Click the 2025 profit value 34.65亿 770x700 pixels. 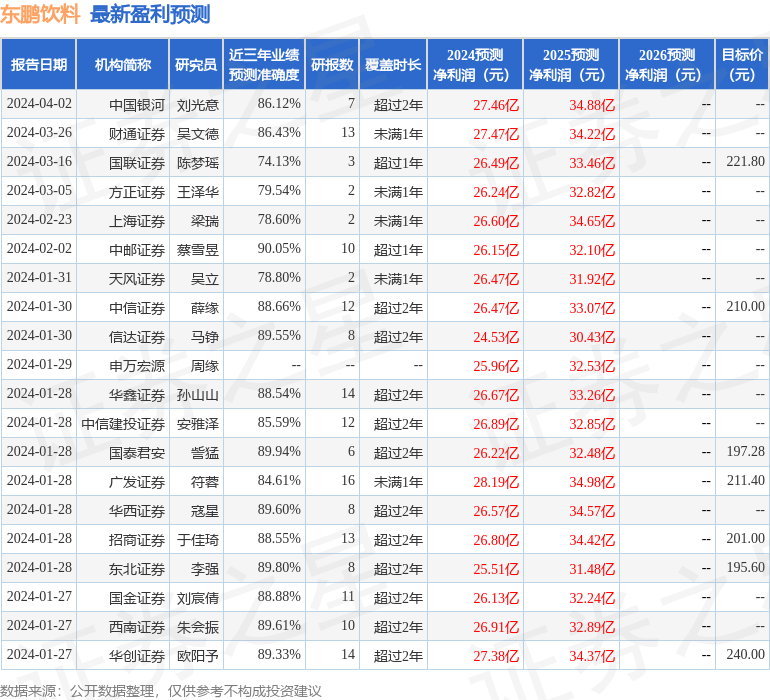pos(592,221)
